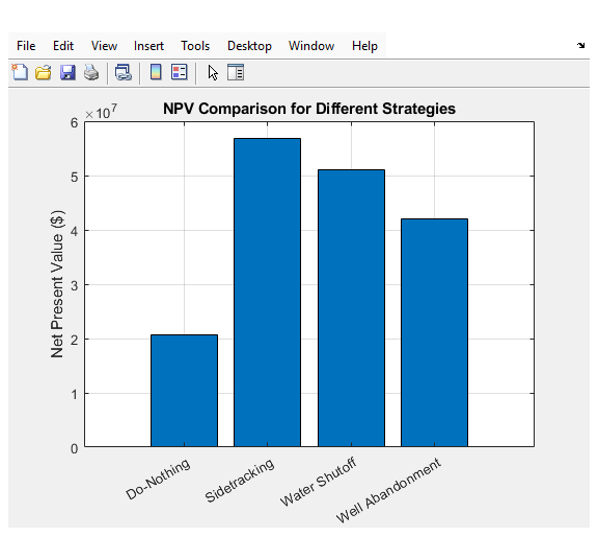598x536 pixels.
Task: Open the Tools menu
Action: [x=195, y=46]
